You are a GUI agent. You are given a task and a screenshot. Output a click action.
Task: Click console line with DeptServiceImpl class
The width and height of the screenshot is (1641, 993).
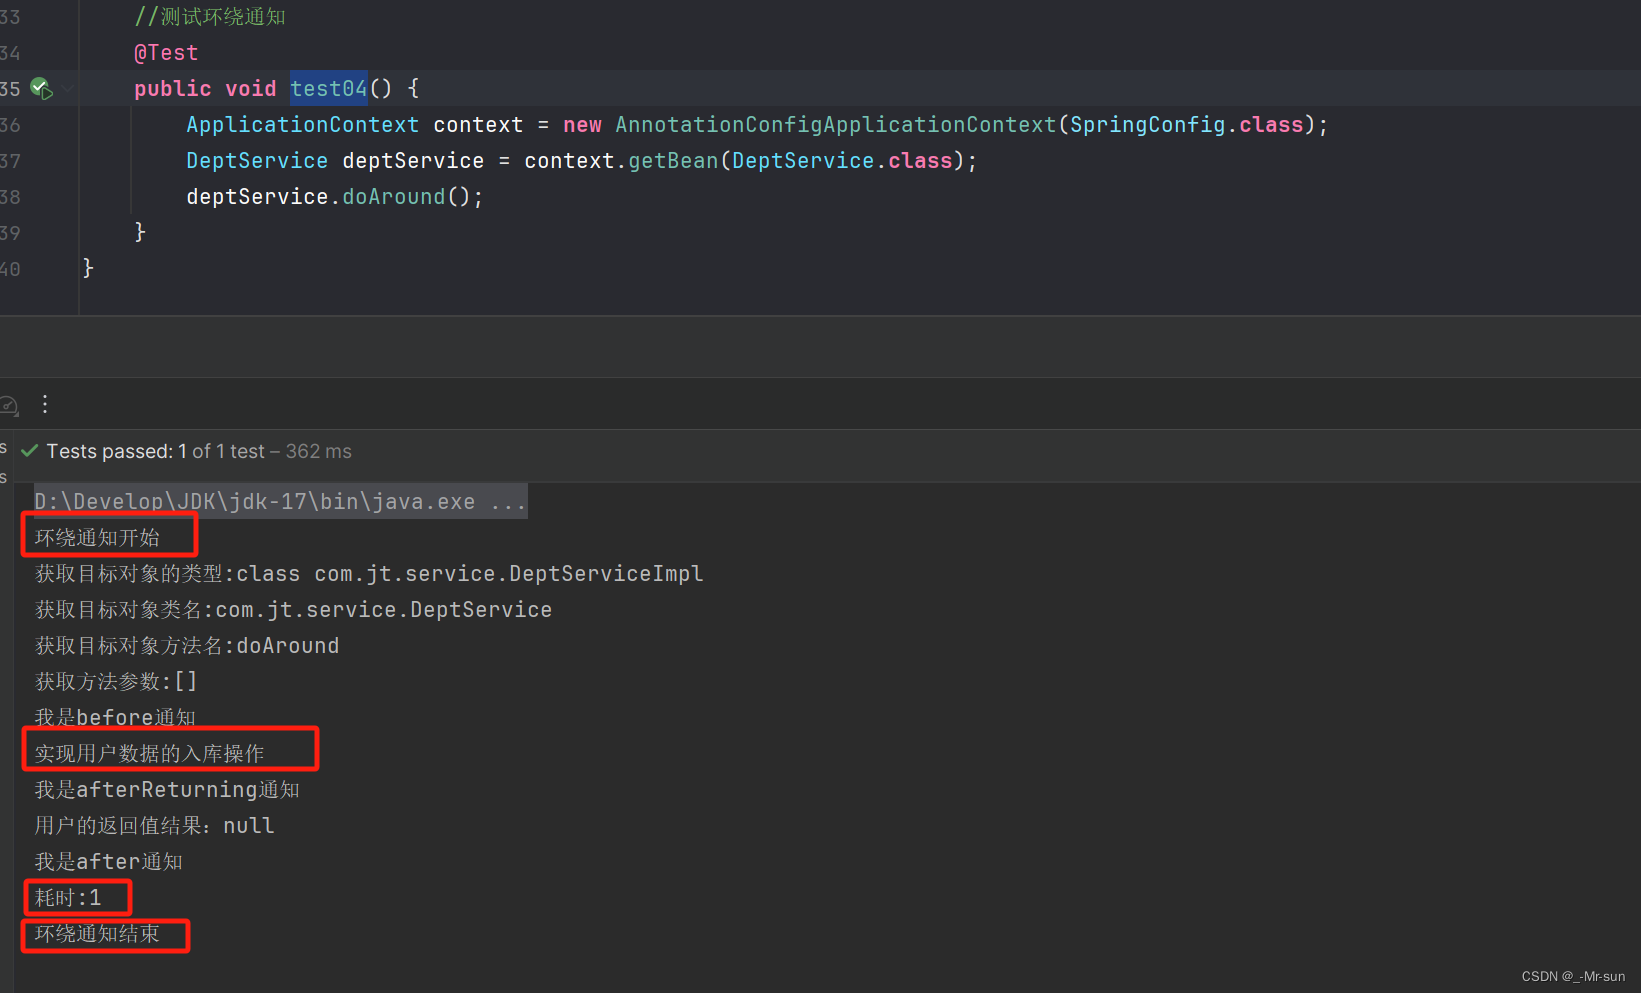coord(369,574)
